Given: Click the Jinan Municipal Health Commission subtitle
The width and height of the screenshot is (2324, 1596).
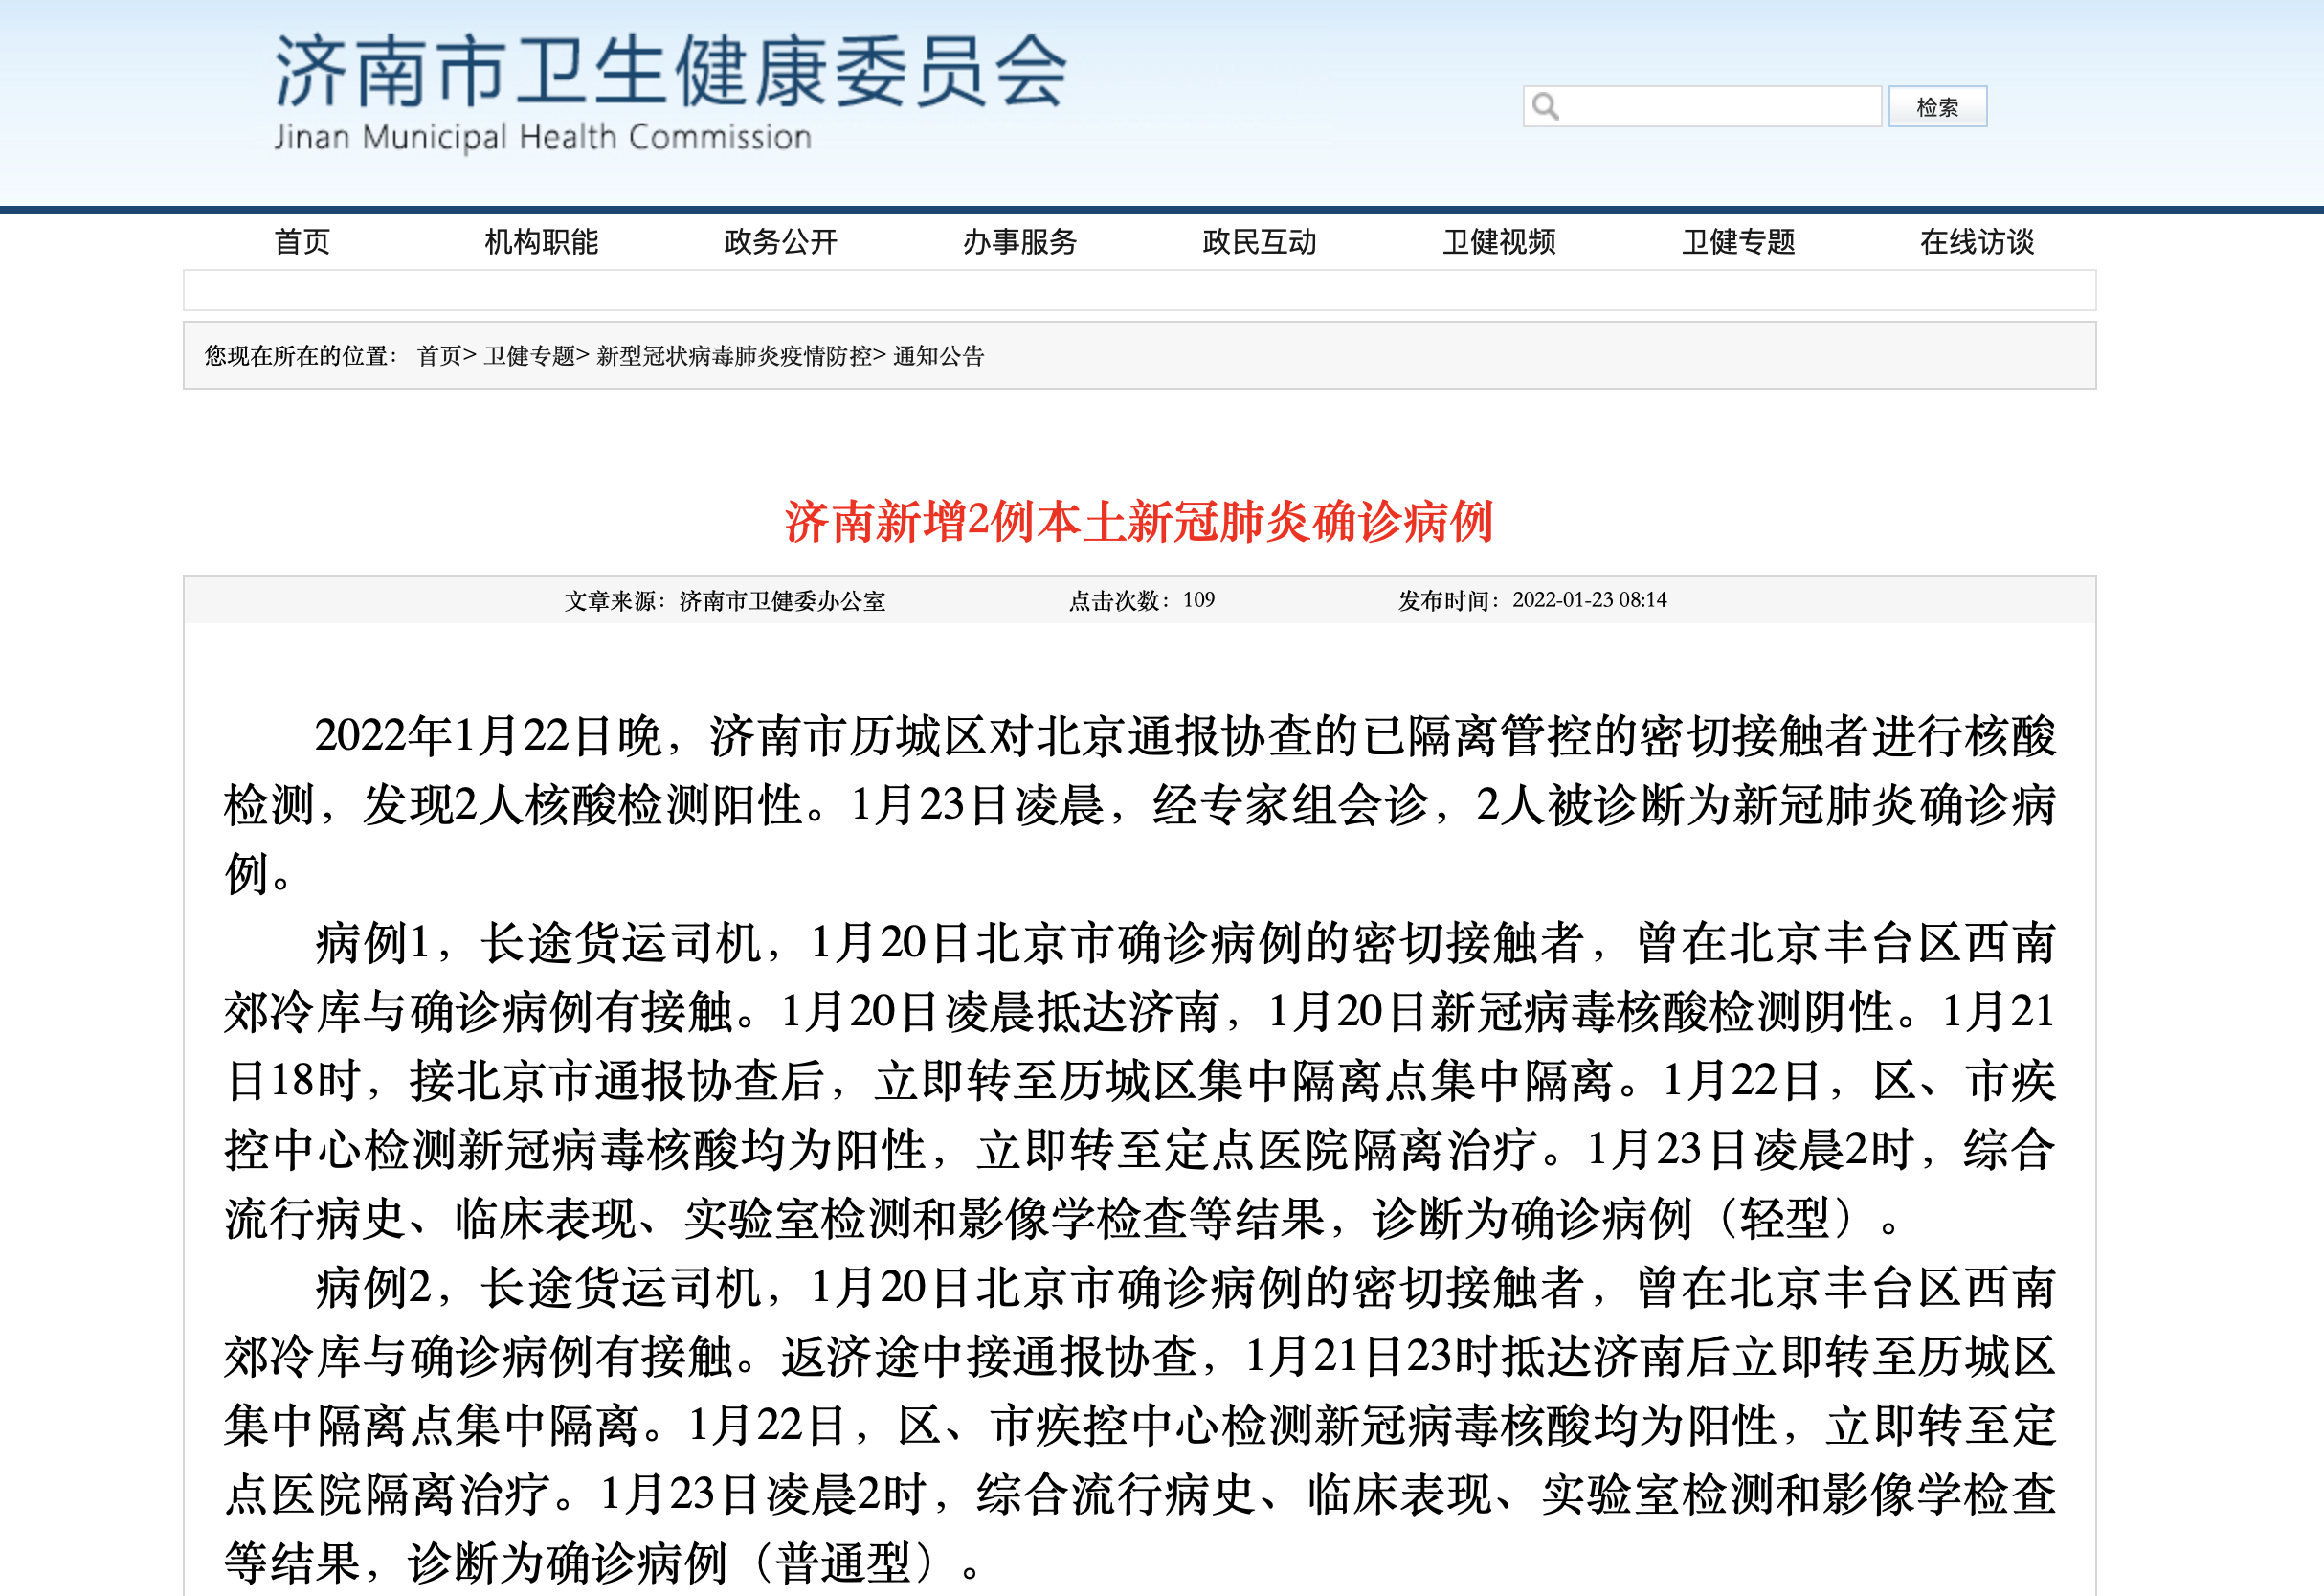Looking at the screenshot, I should (543, 137).
